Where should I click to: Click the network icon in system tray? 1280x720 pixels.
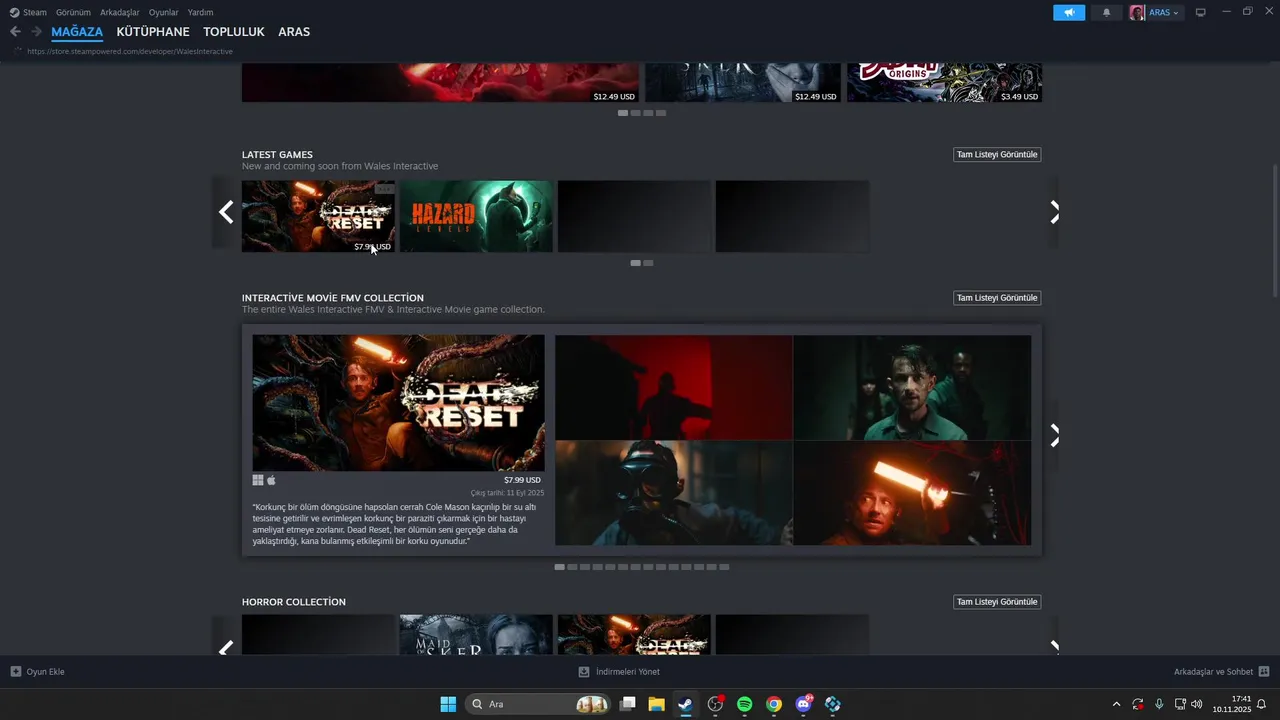(1180, 704)
